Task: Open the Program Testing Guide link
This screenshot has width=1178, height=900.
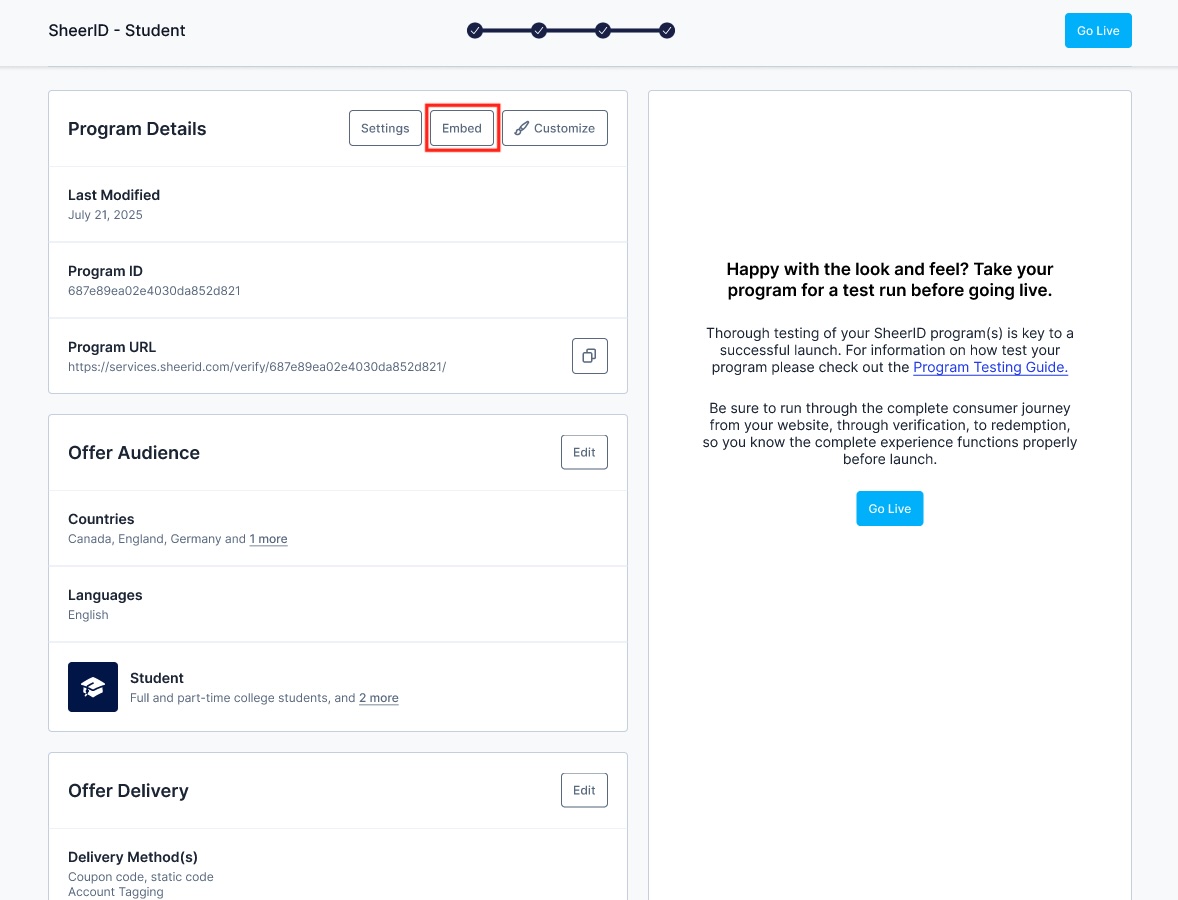Action: point(990,367)
